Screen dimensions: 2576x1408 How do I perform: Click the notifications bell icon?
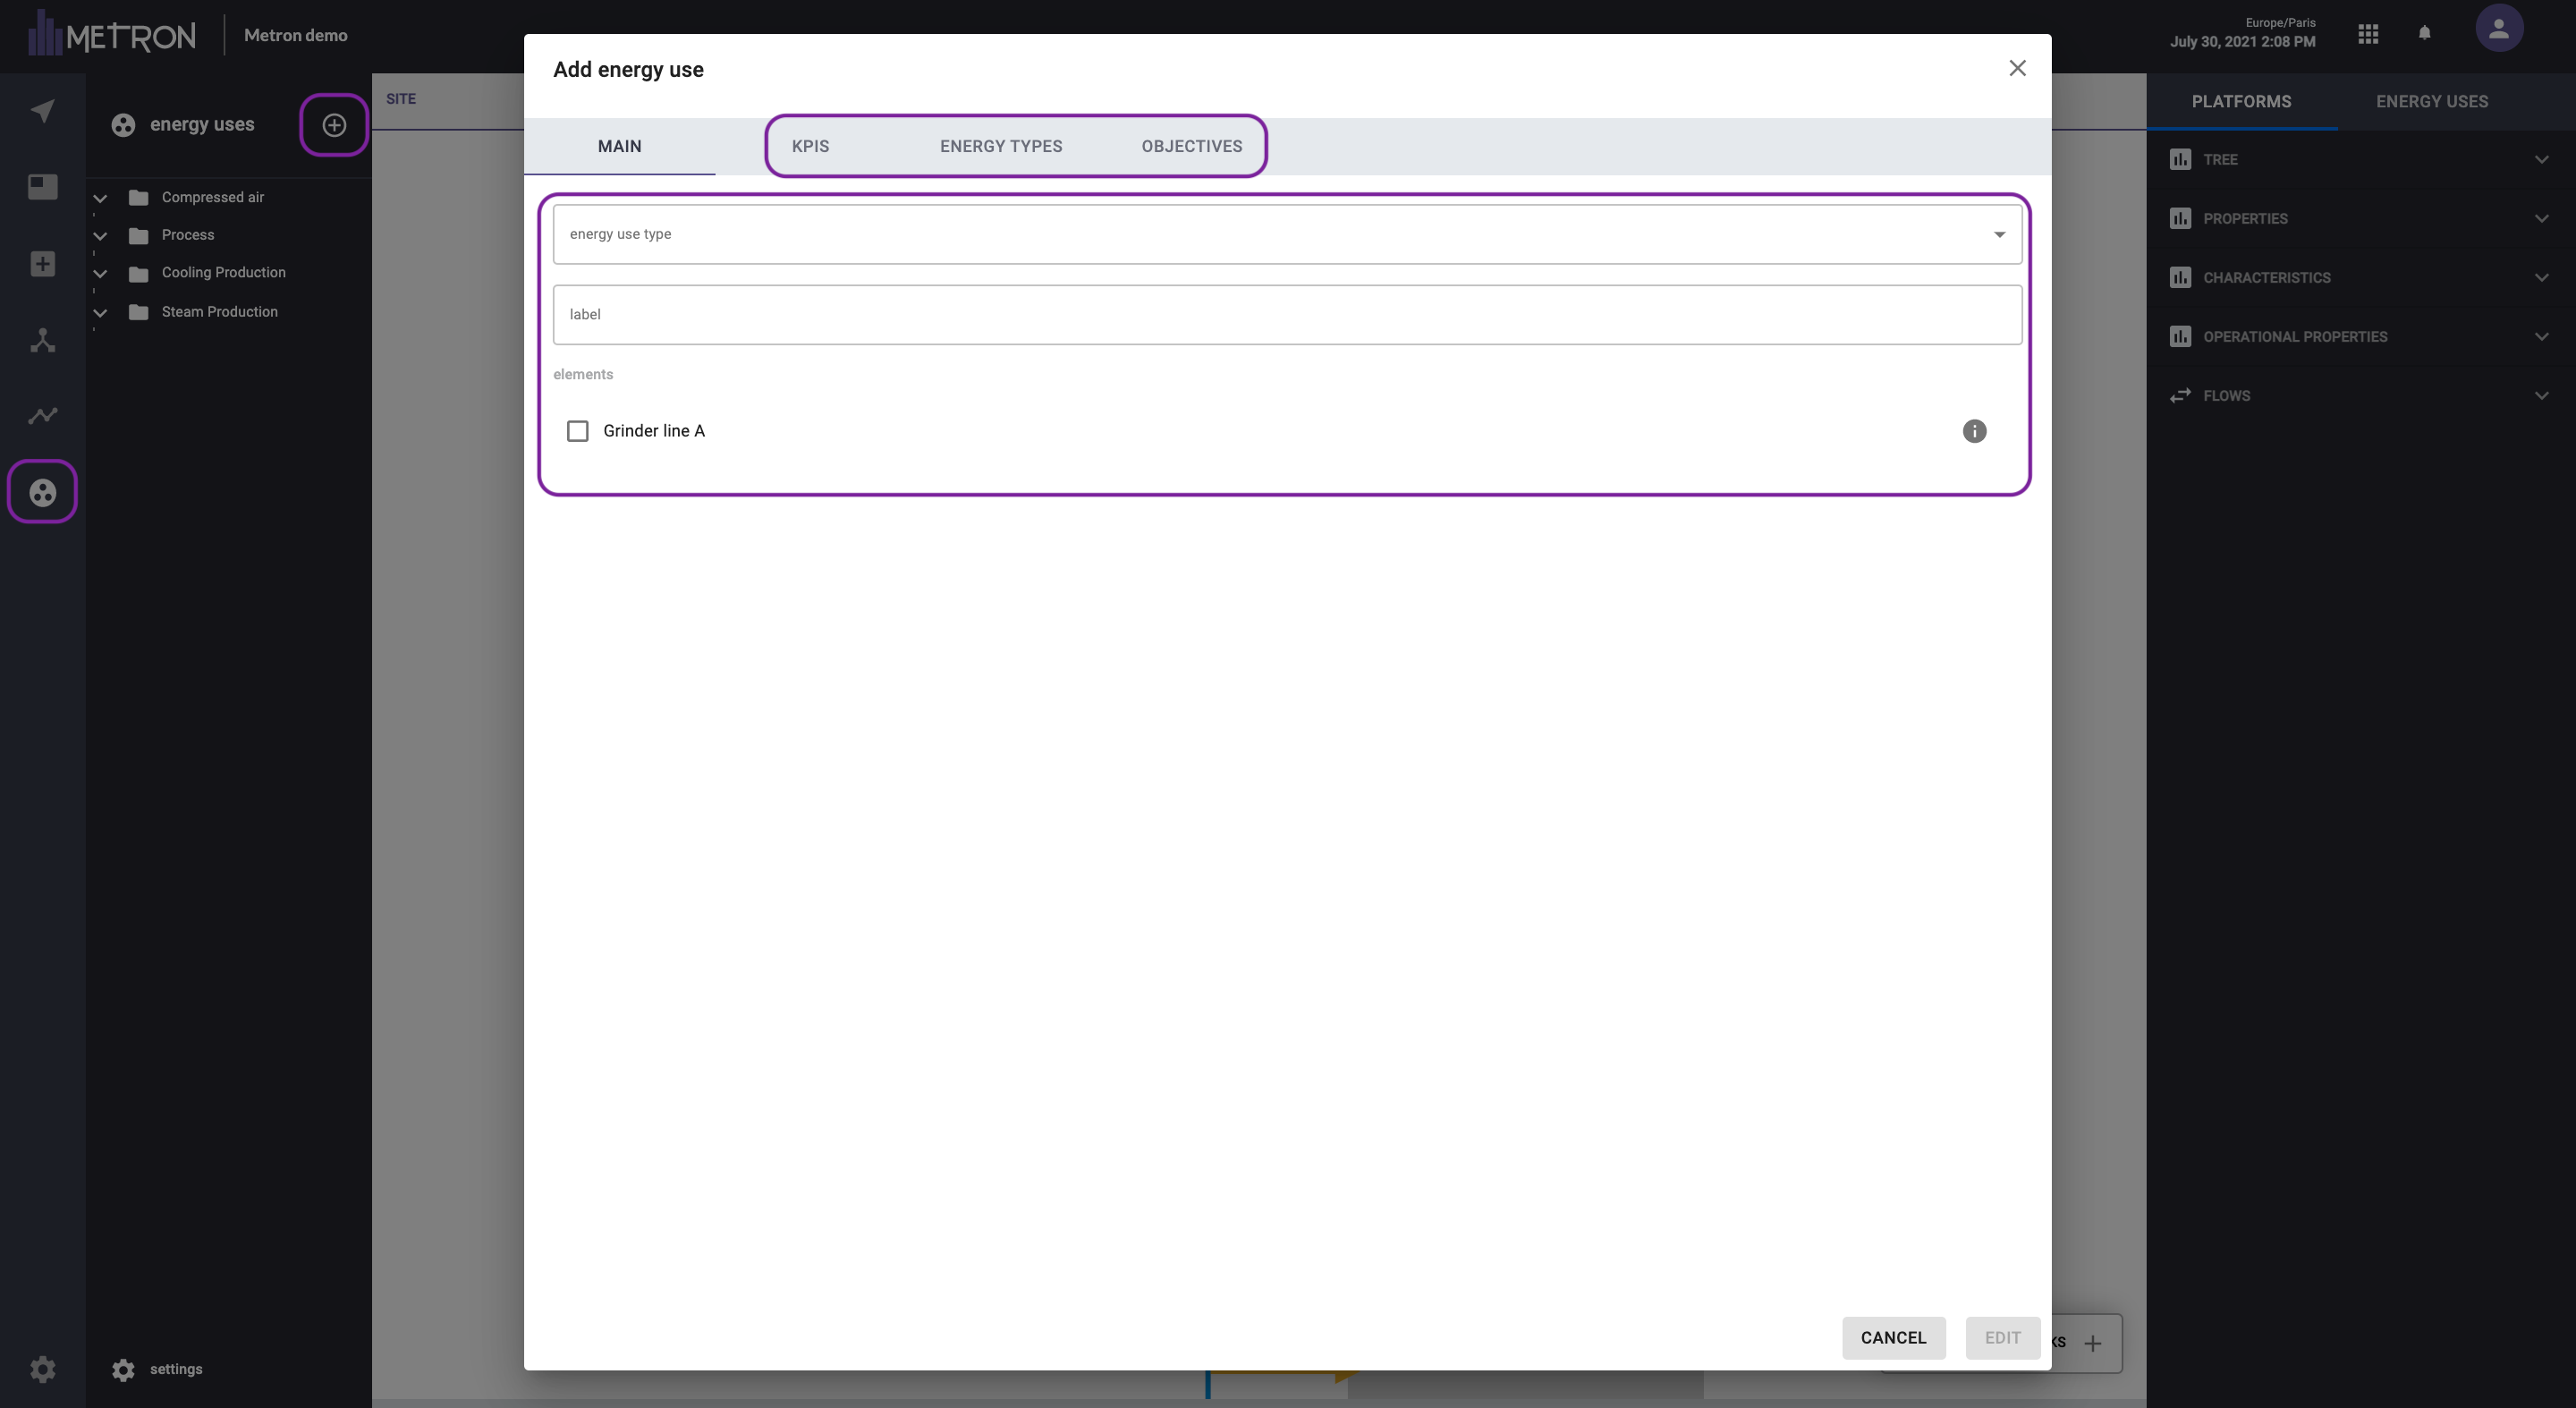tap(2424, 33)
